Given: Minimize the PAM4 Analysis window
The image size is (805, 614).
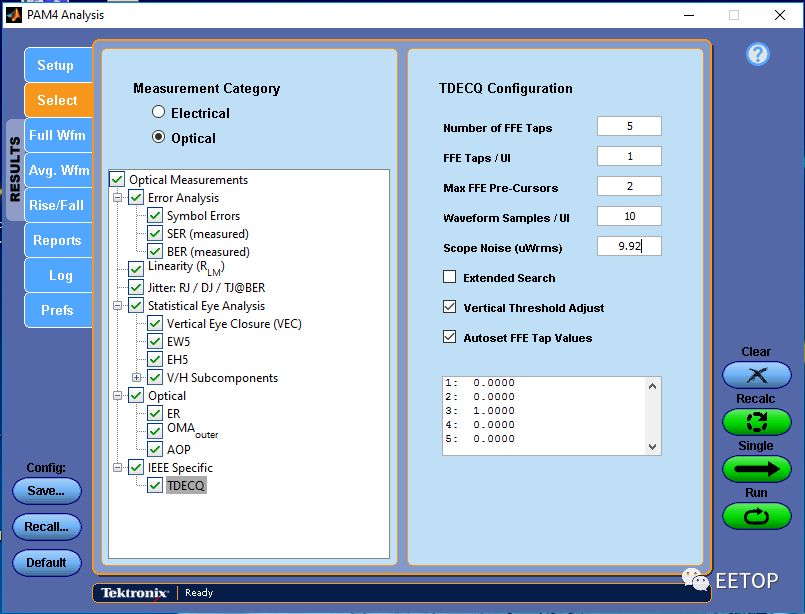Looking at the screenshot, I should pyautogui.click(x=689, y=15).
